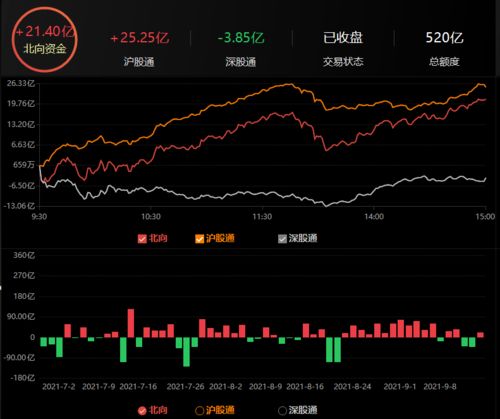Toggle the 深股通 gray checkbox
The image size is (500, 419).
coord(282,239)
